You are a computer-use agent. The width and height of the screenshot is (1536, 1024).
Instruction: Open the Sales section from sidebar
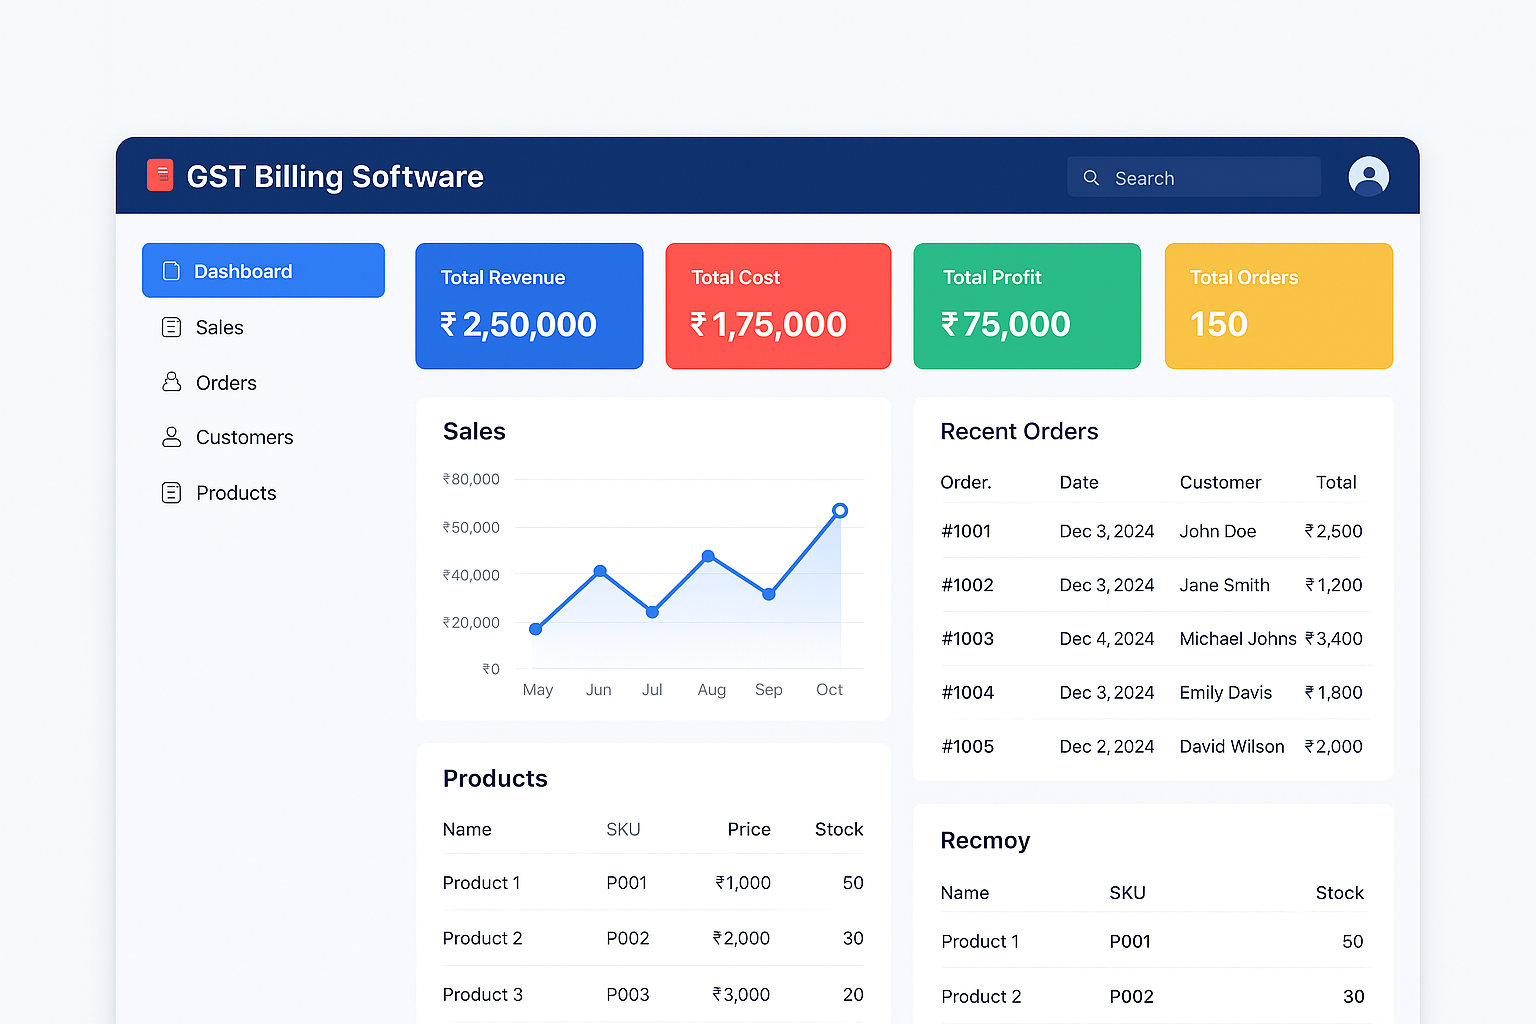219,327
